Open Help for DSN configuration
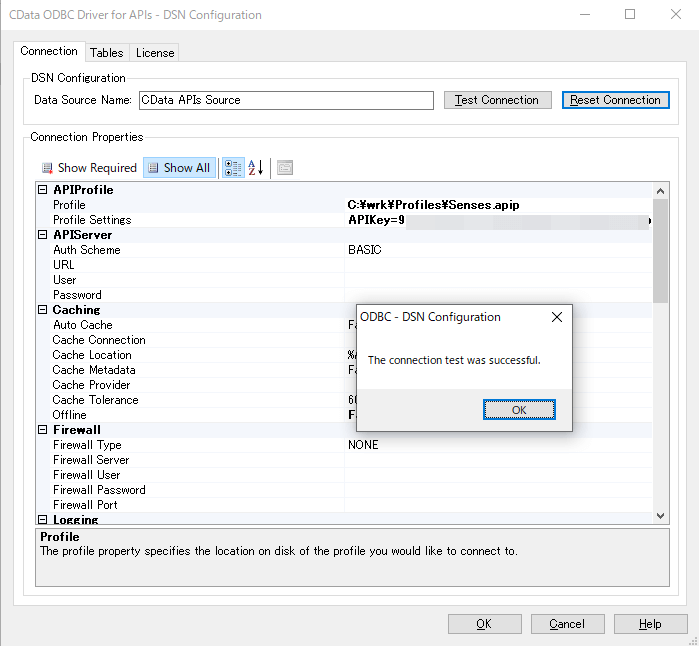This screenshot has height=646, width=699. click(x=650, y=624)
